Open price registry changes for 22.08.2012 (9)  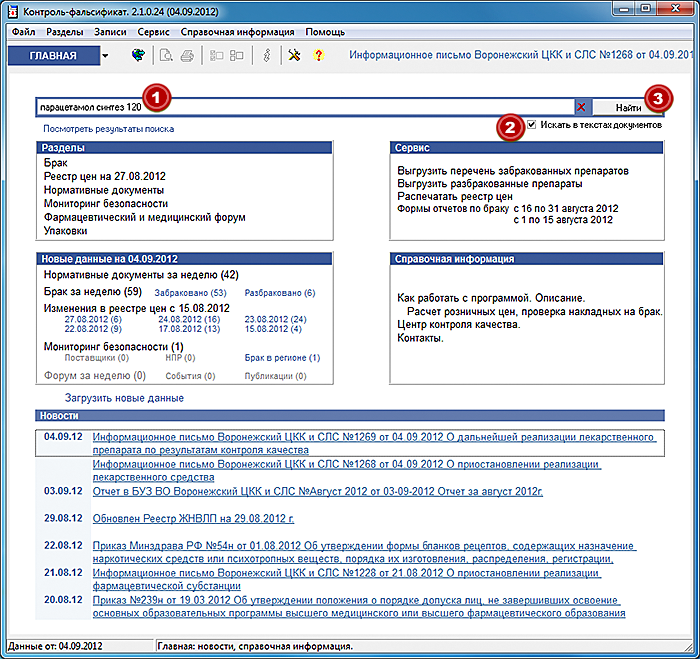pyautogui.click(x=93, y=329)
